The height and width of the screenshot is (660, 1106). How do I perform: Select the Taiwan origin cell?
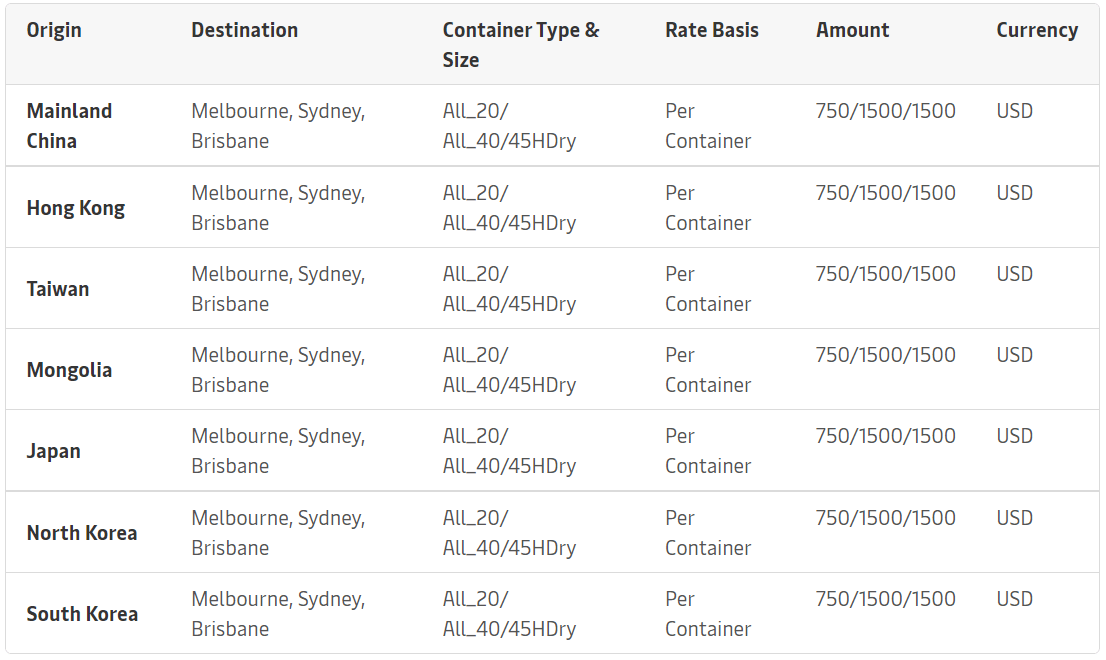click(58, 289)
